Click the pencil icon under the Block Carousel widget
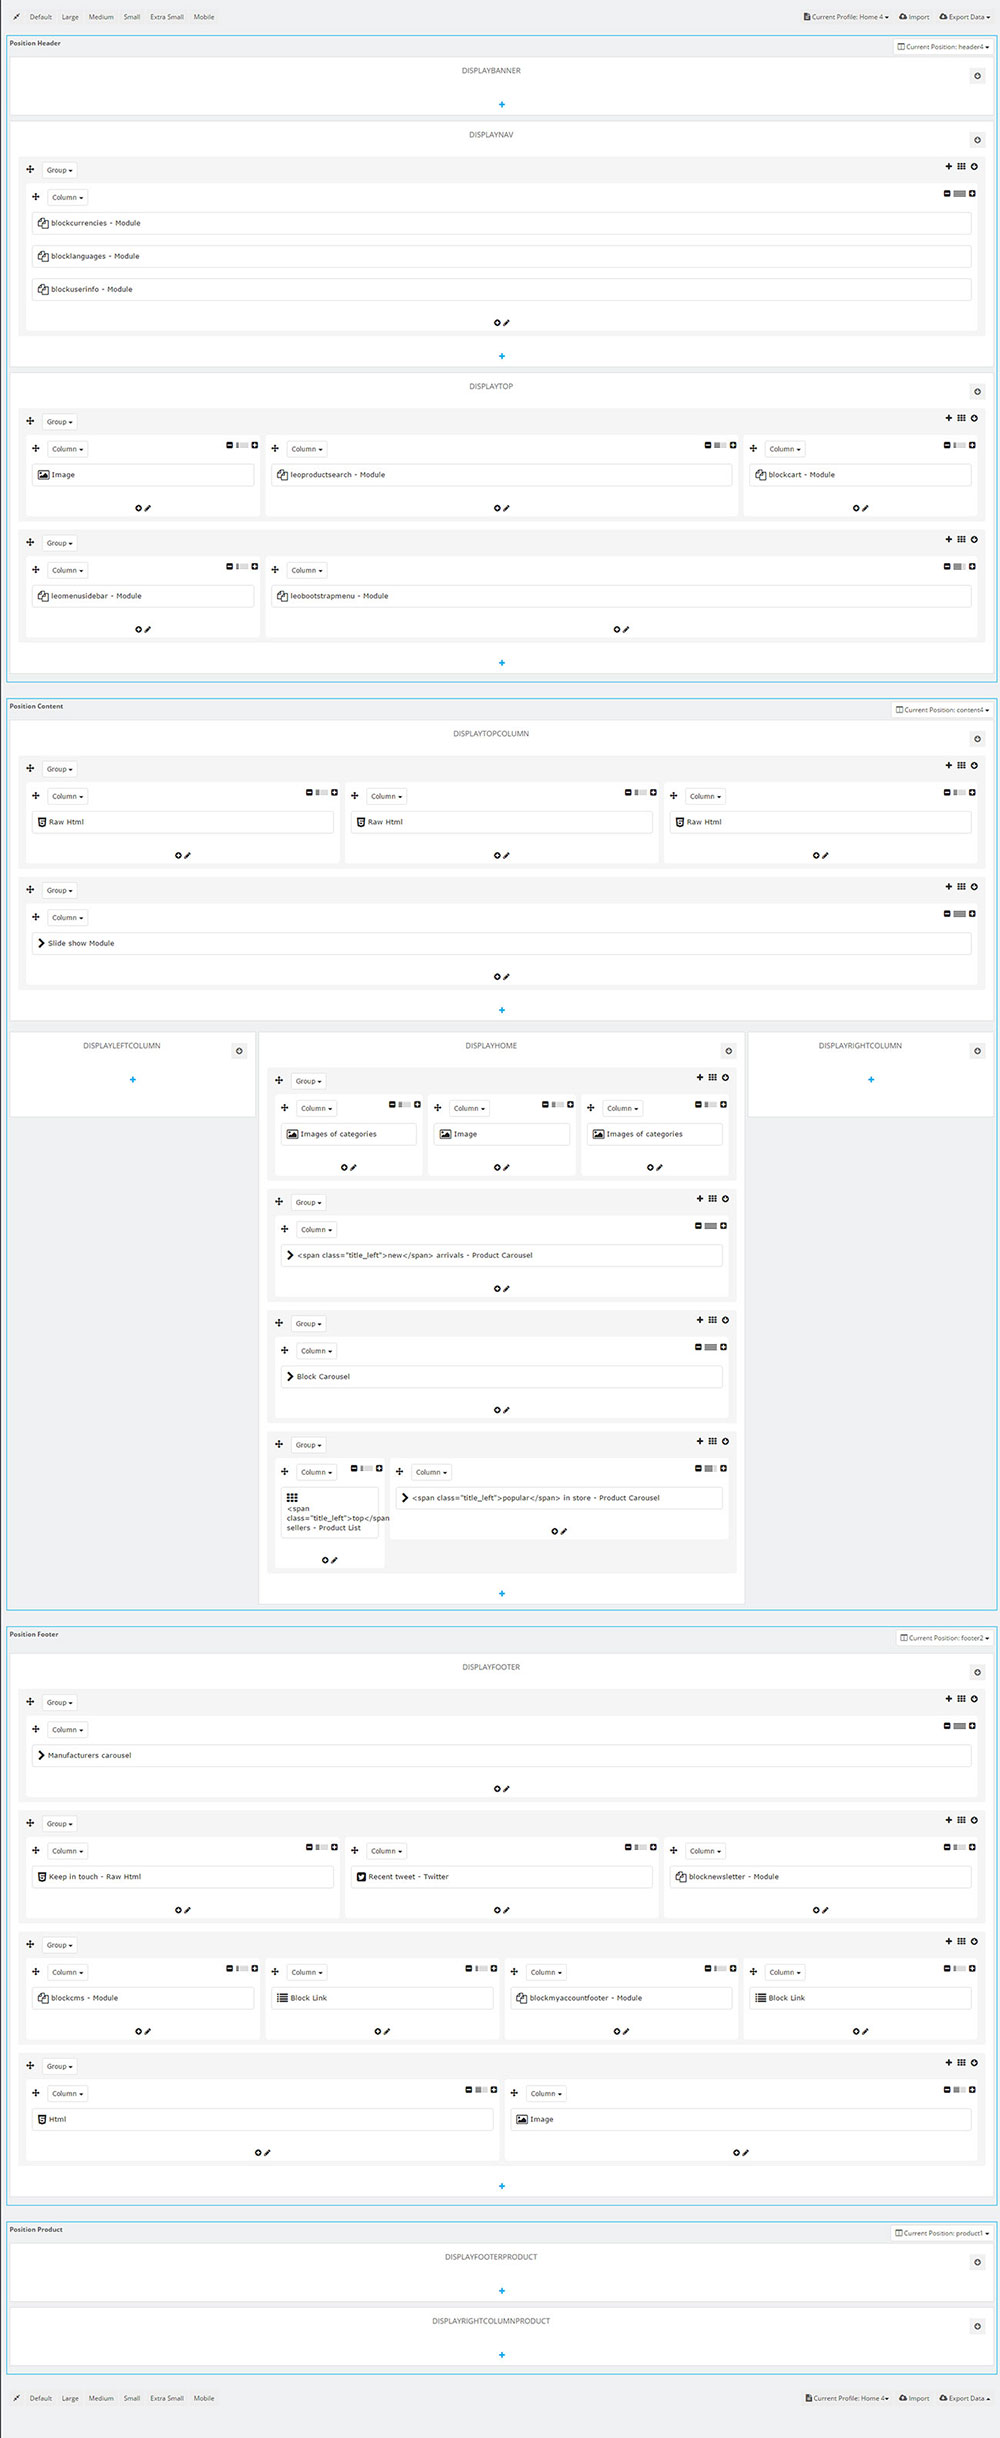 coord(507,1410)
